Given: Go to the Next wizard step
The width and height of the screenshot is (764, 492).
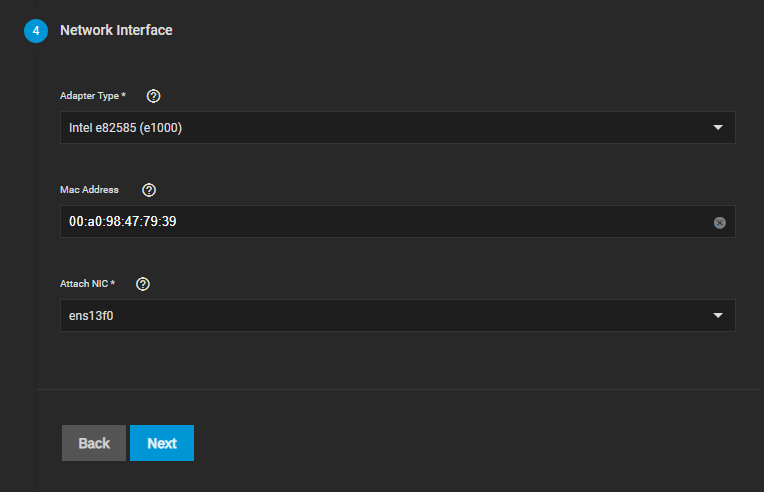Looking at the screenshot, I should pos(162,443).
